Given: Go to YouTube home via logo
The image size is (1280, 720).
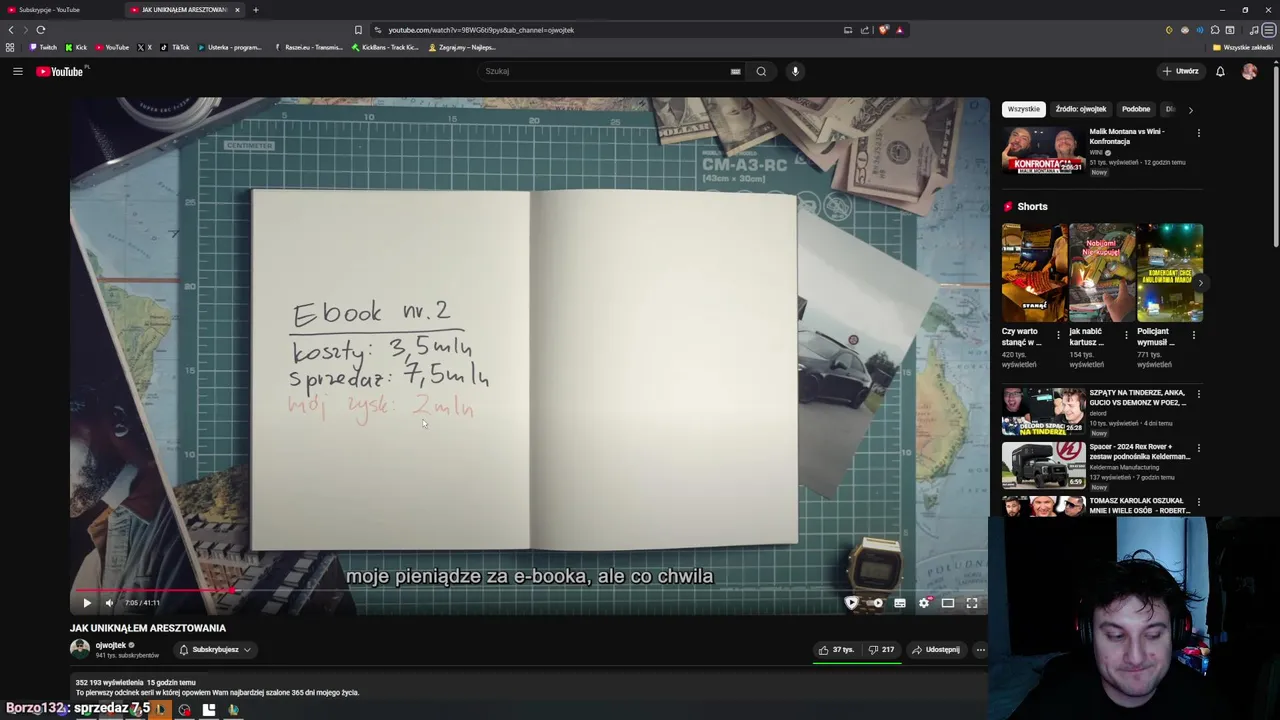Looking at the screenshot, I should (62, 71).
